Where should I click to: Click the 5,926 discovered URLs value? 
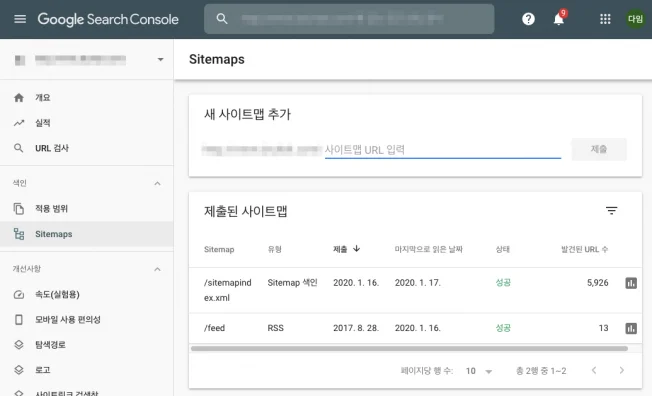[x=598, y=283]
